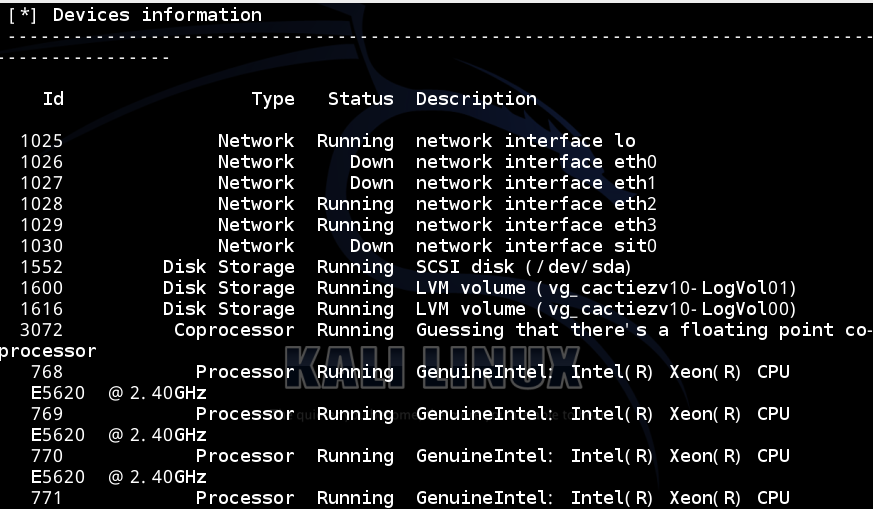This screenshot has height=509, width=873.
Task: Click processor 771 Running status
Action: 355,498
